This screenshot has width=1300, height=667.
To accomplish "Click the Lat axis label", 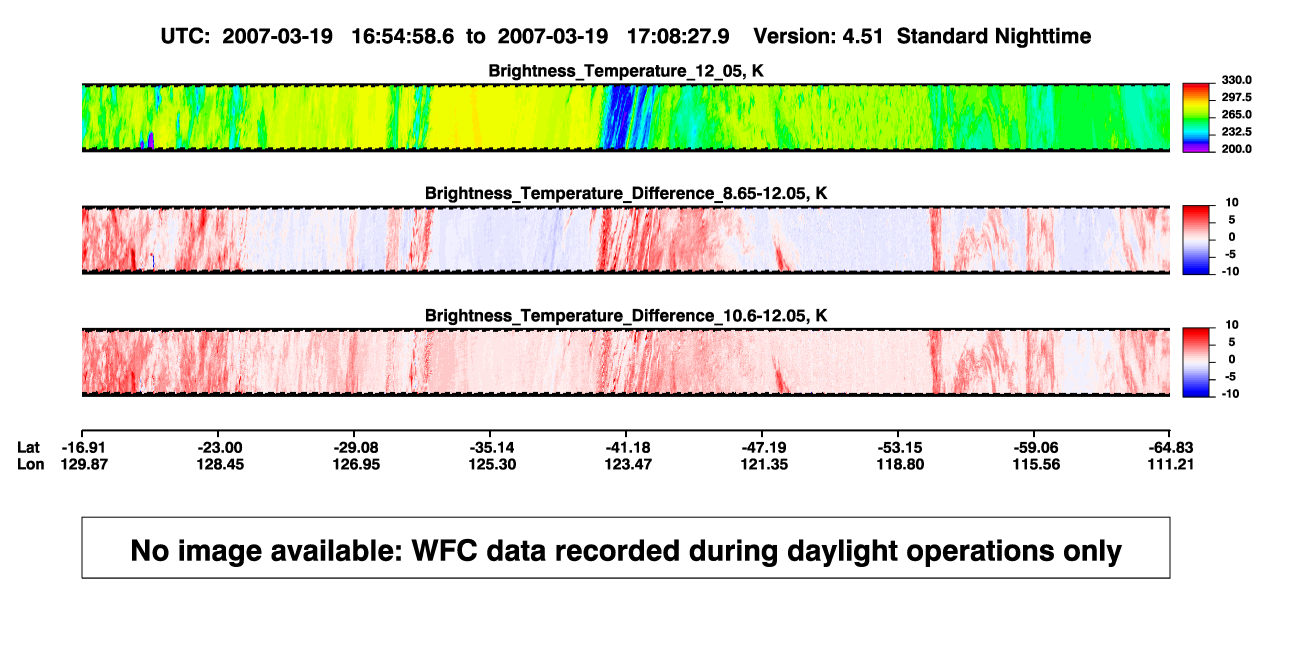I will 29,447.
